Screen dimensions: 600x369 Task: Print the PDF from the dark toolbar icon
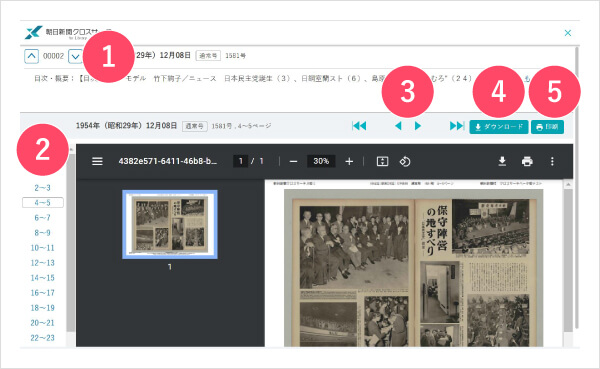(x=527, y=161)
